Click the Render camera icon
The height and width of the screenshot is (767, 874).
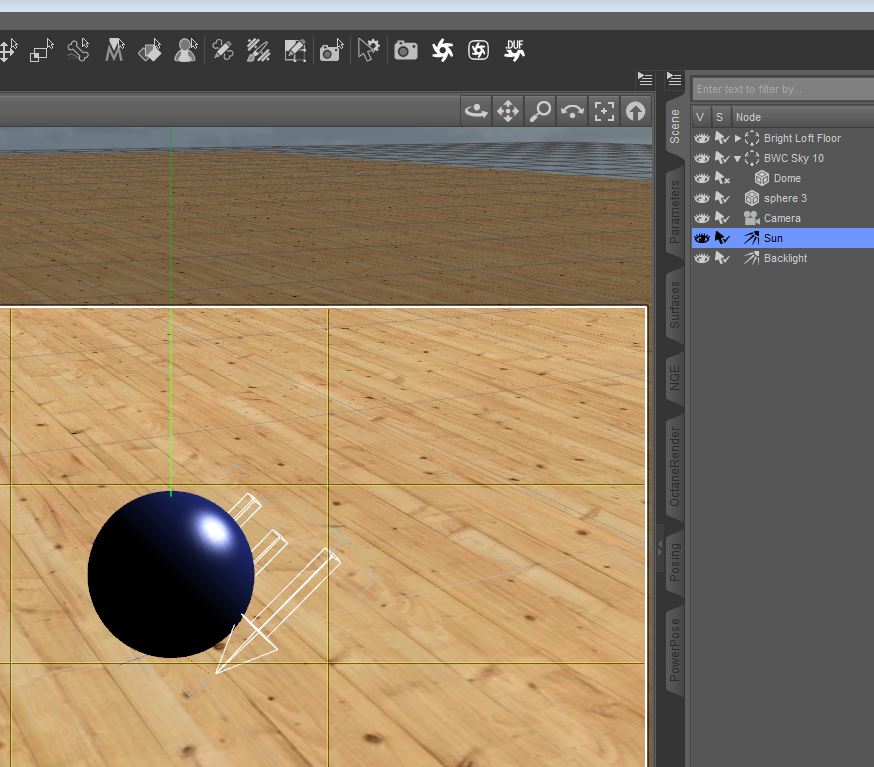(406, 50)
